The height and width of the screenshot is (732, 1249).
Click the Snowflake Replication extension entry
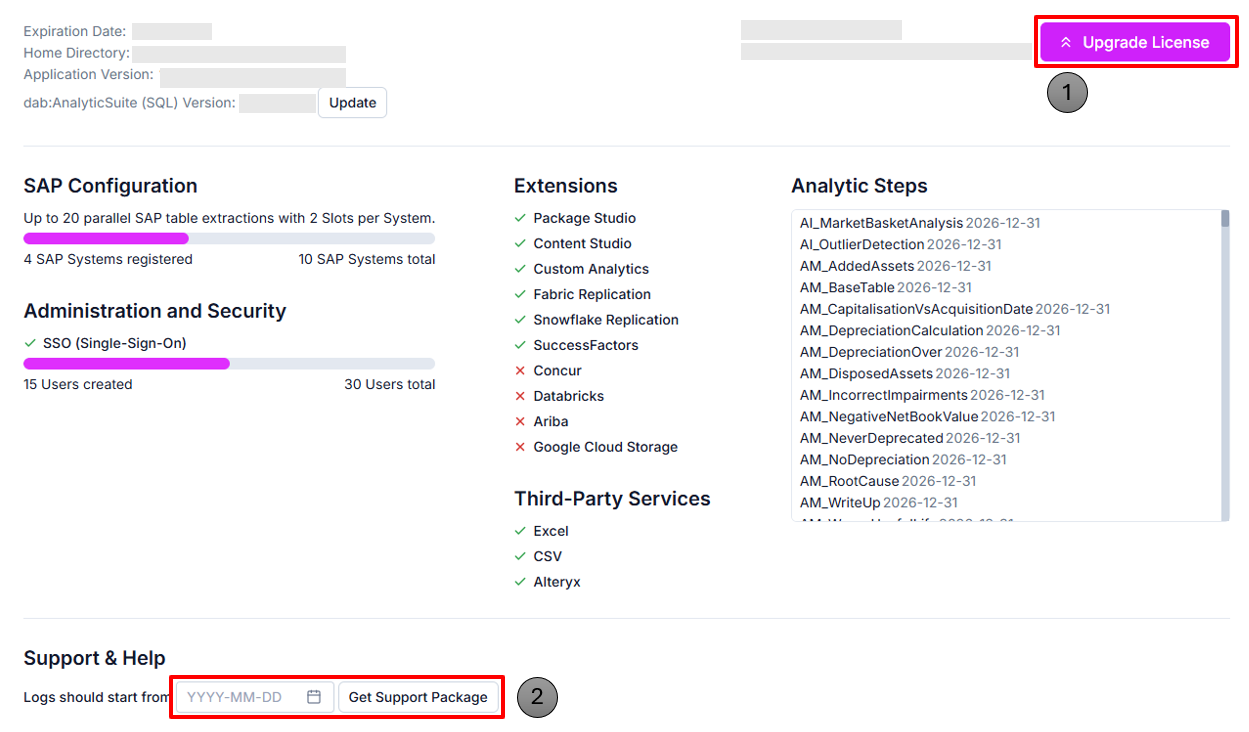point(606,320)
